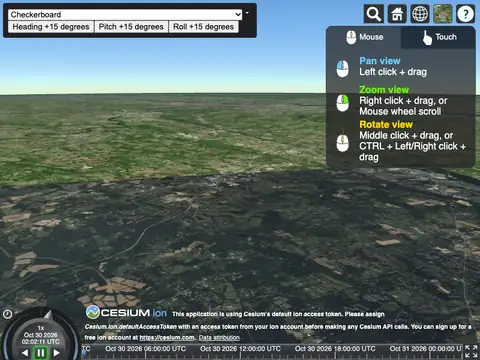Click the Oct 30 2026 date in clock
The height and width of the screenshot is (360, 480).
click(41, 335)
